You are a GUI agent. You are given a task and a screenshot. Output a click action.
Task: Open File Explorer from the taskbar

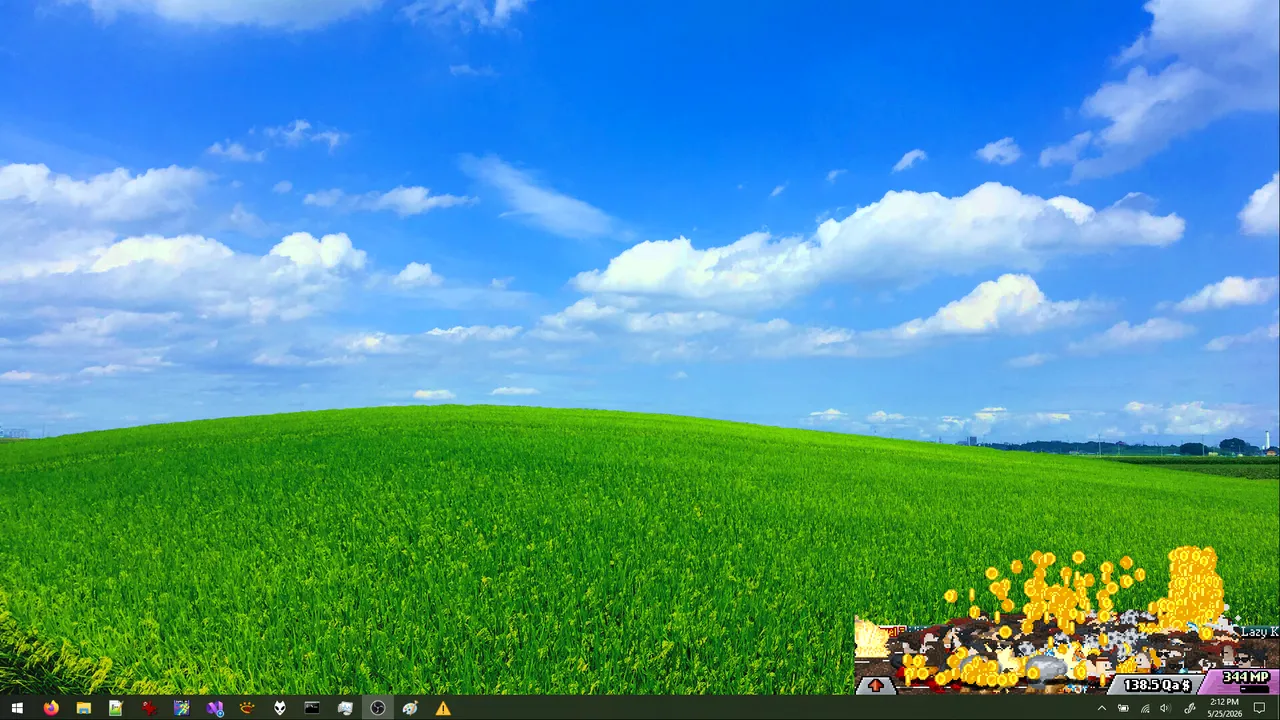click(84, 708)
